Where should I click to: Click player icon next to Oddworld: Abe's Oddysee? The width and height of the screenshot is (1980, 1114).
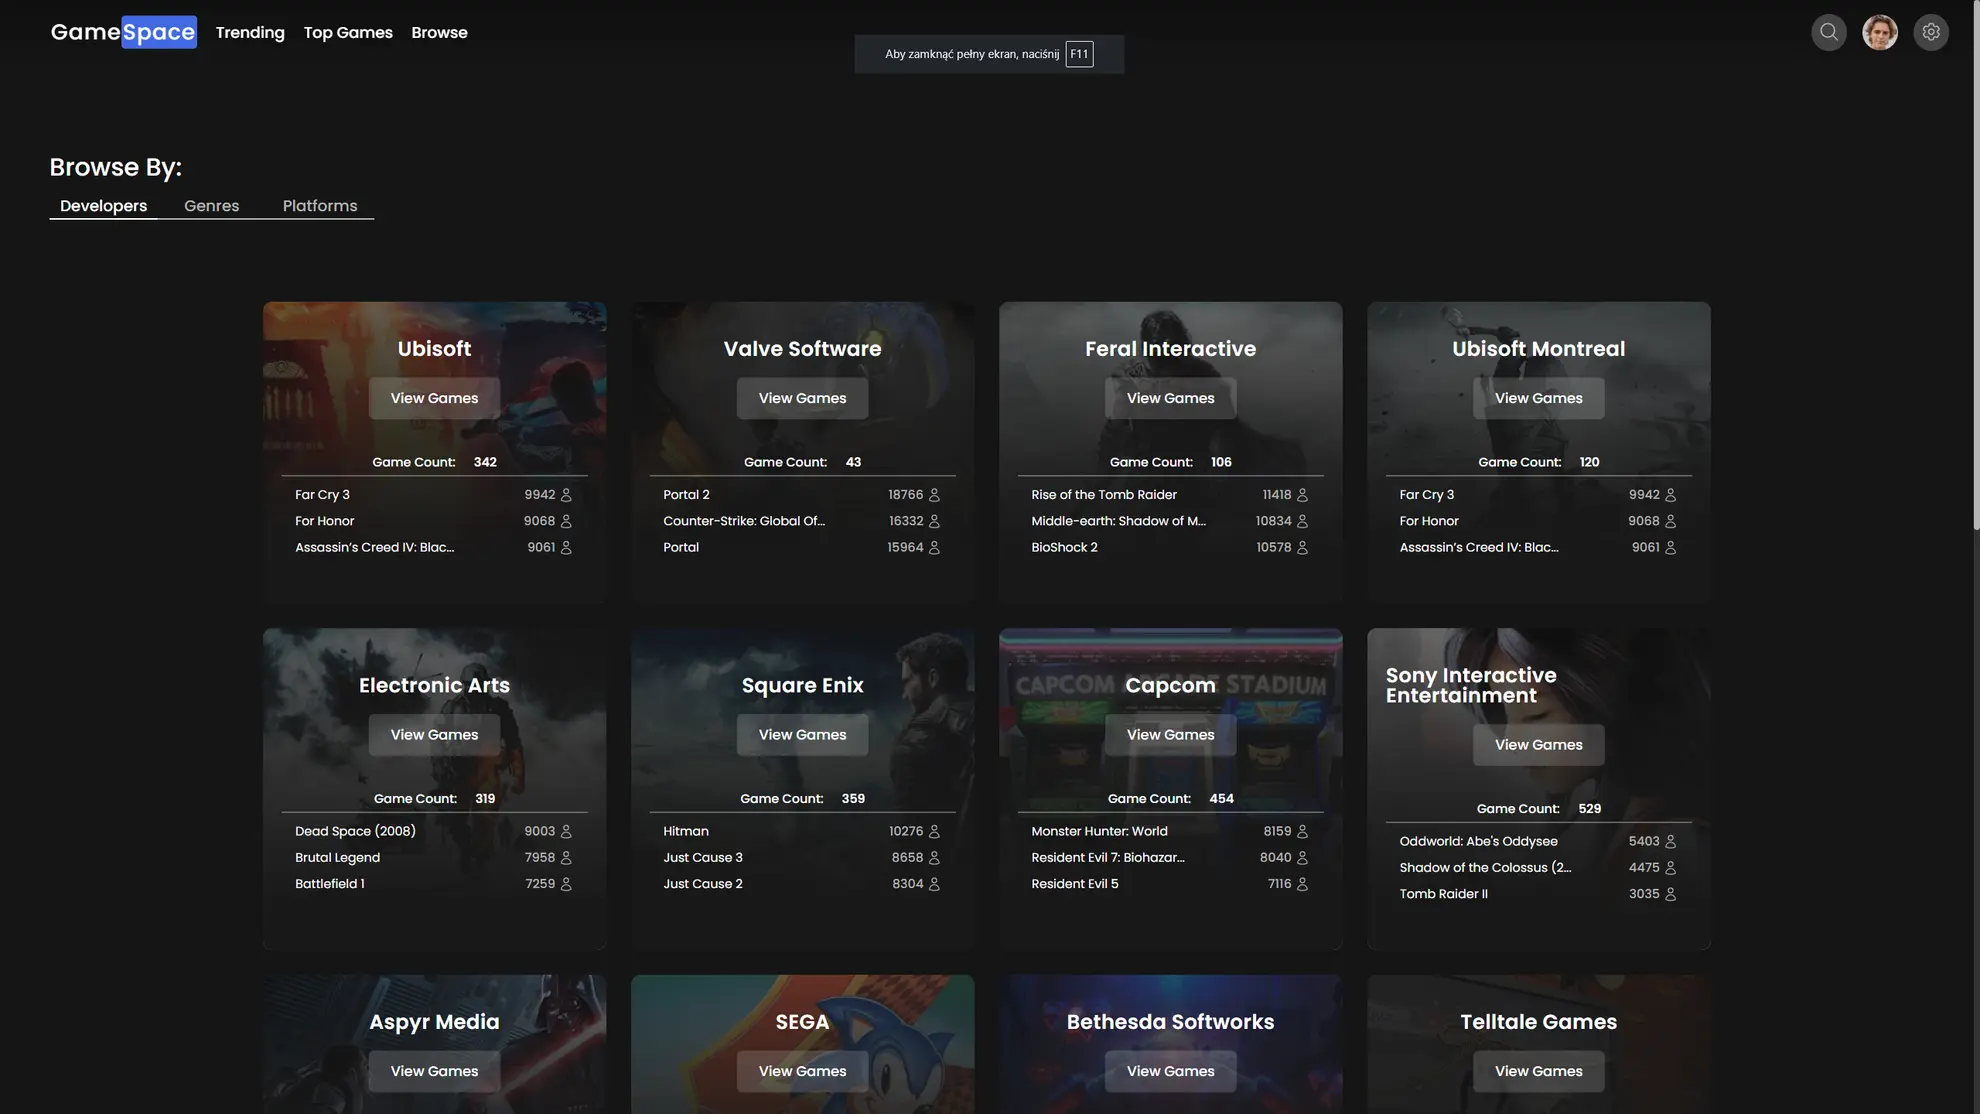click(x=1670, y=842)
